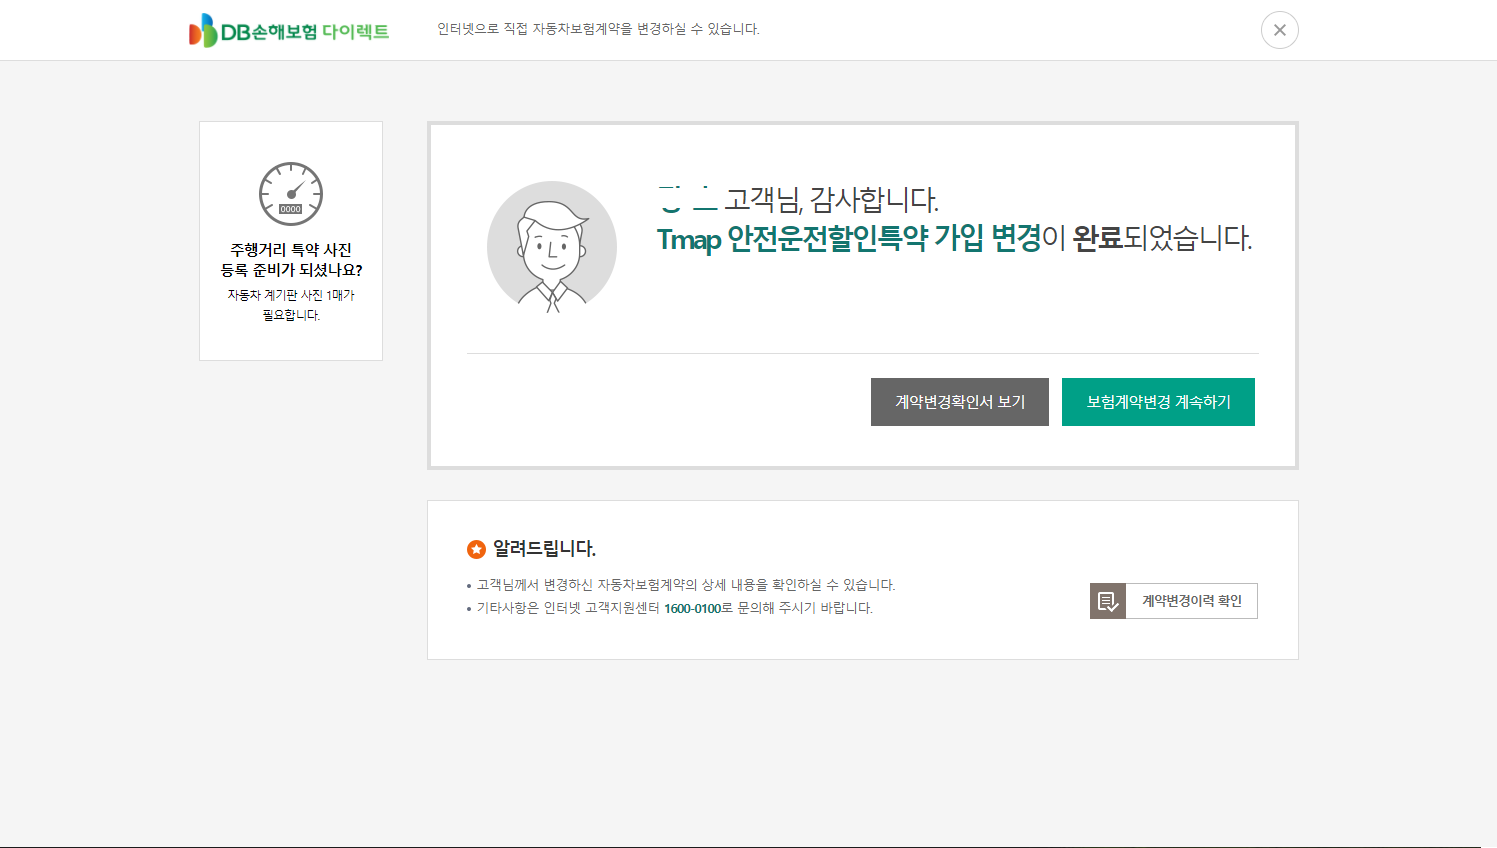Image resolution: width=1497 pixels, height=848 pixels.
Task: Click the 1600-0100 phone number
Action: tap(692, 608)
